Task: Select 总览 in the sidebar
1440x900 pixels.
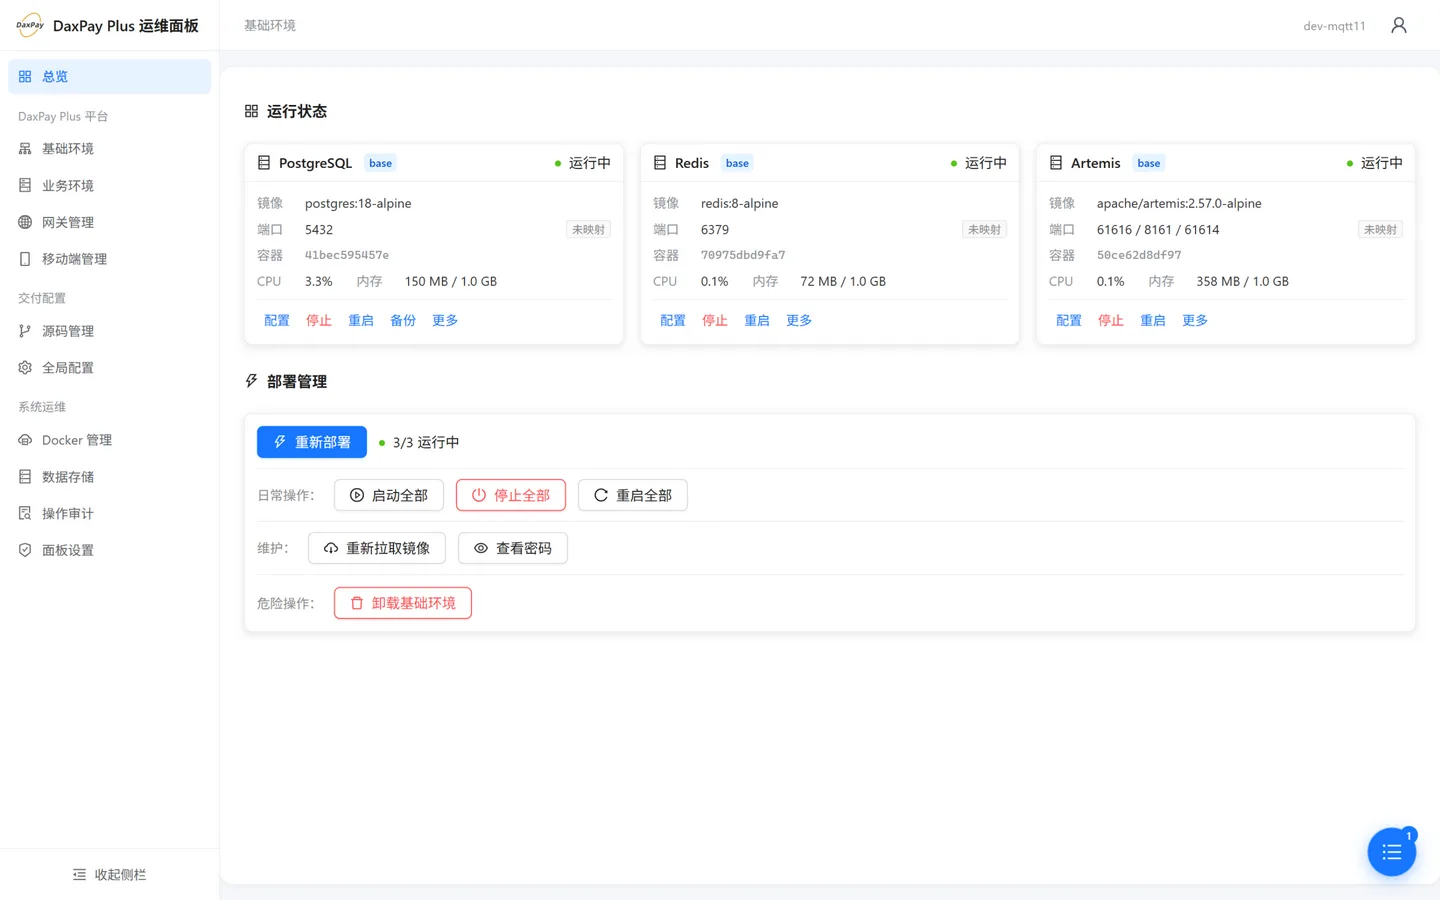Action: 110,77
